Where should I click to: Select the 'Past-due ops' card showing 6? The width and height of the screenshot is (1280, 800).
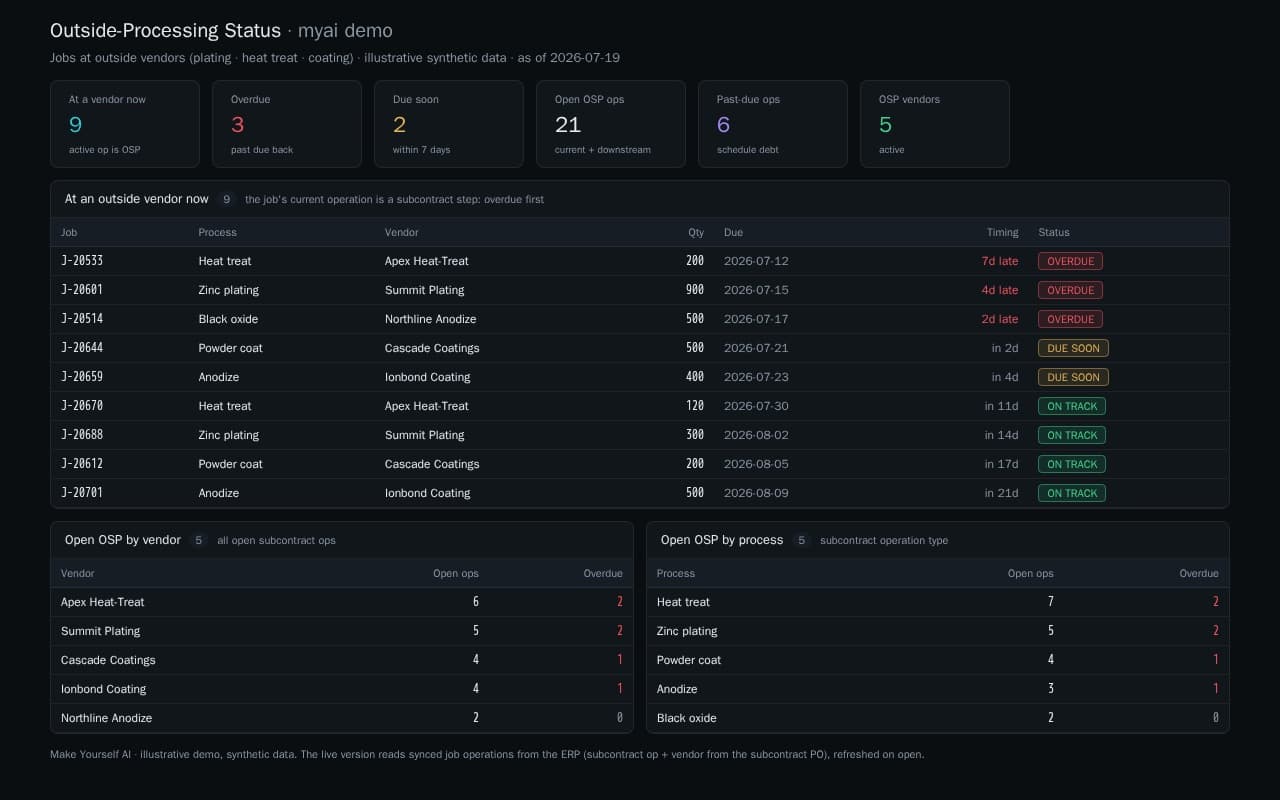tap(773, 124)
